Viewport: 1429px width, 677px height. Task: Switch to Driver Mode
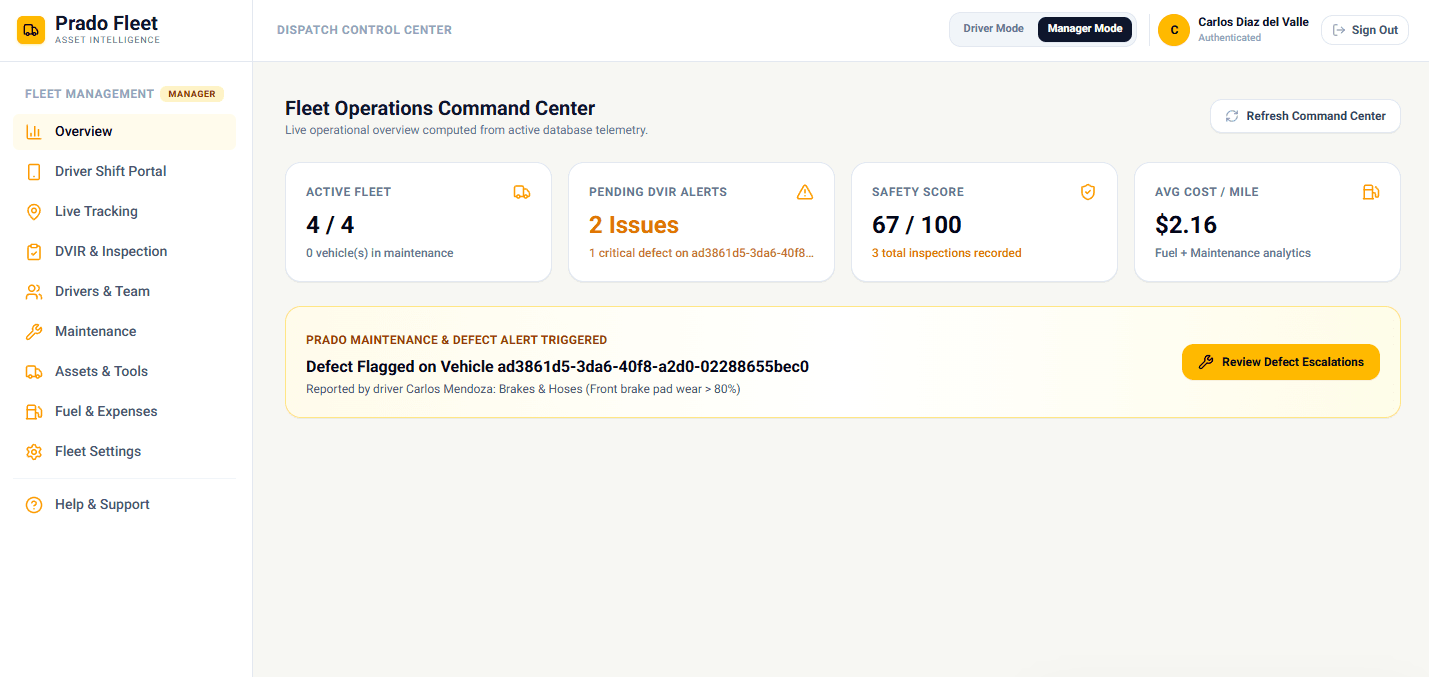click(993, 29)
